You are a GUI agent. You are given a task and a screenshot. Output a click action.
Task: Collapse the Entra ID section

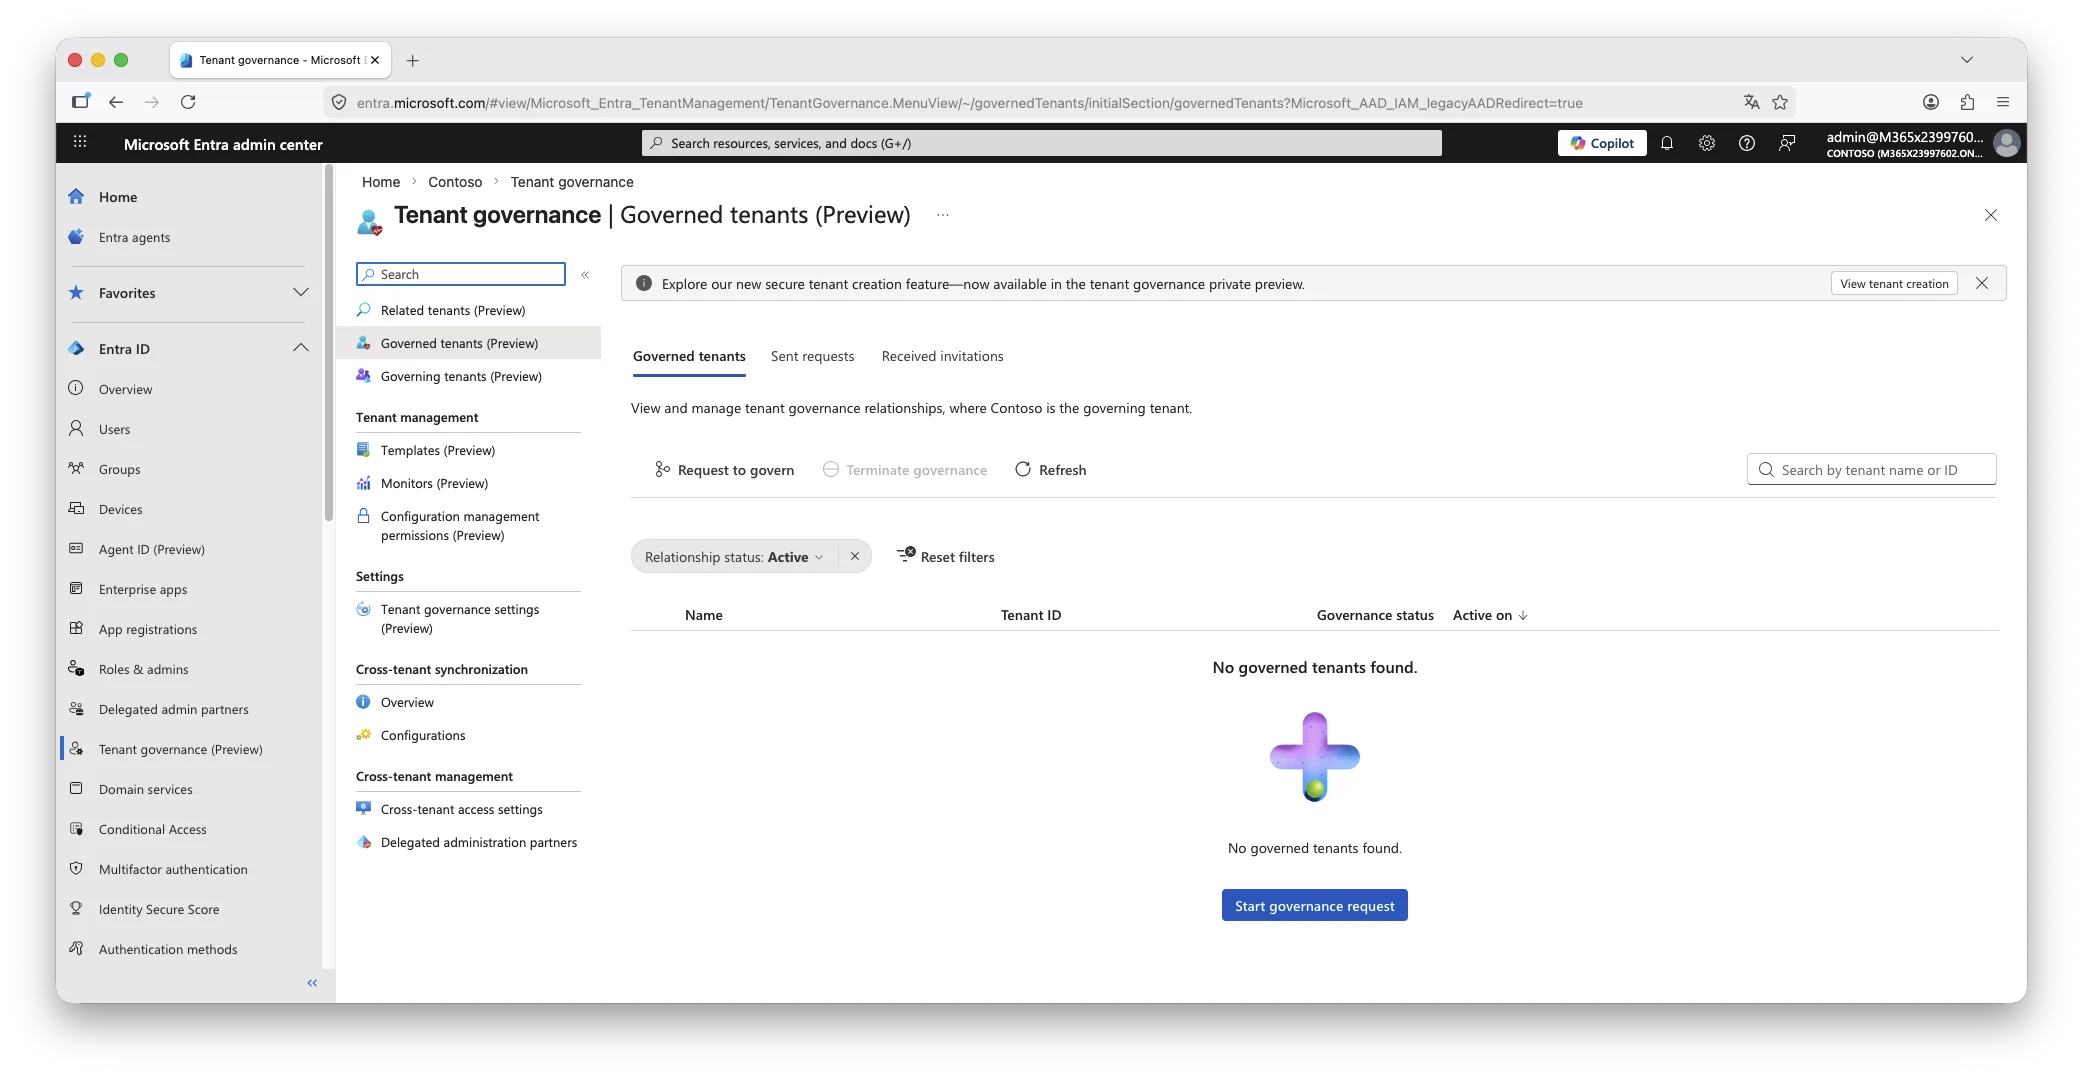(x=300, y=348)
